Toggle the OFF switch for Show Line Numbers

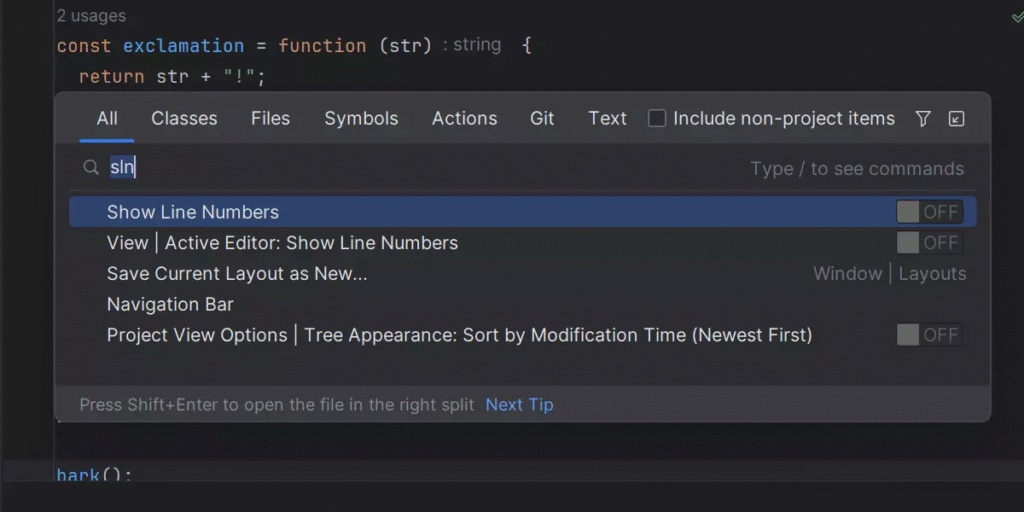point(929,212)
